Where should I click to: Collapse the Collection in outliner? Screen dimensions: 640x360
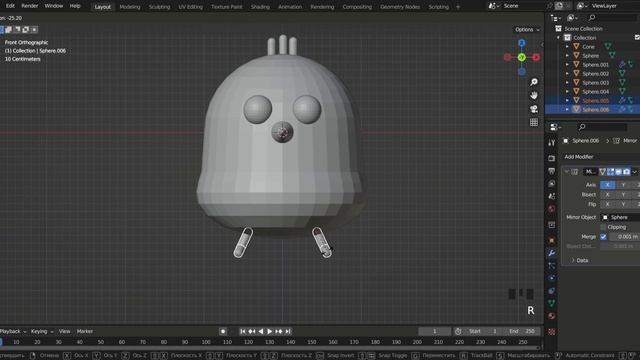point(558,38)
